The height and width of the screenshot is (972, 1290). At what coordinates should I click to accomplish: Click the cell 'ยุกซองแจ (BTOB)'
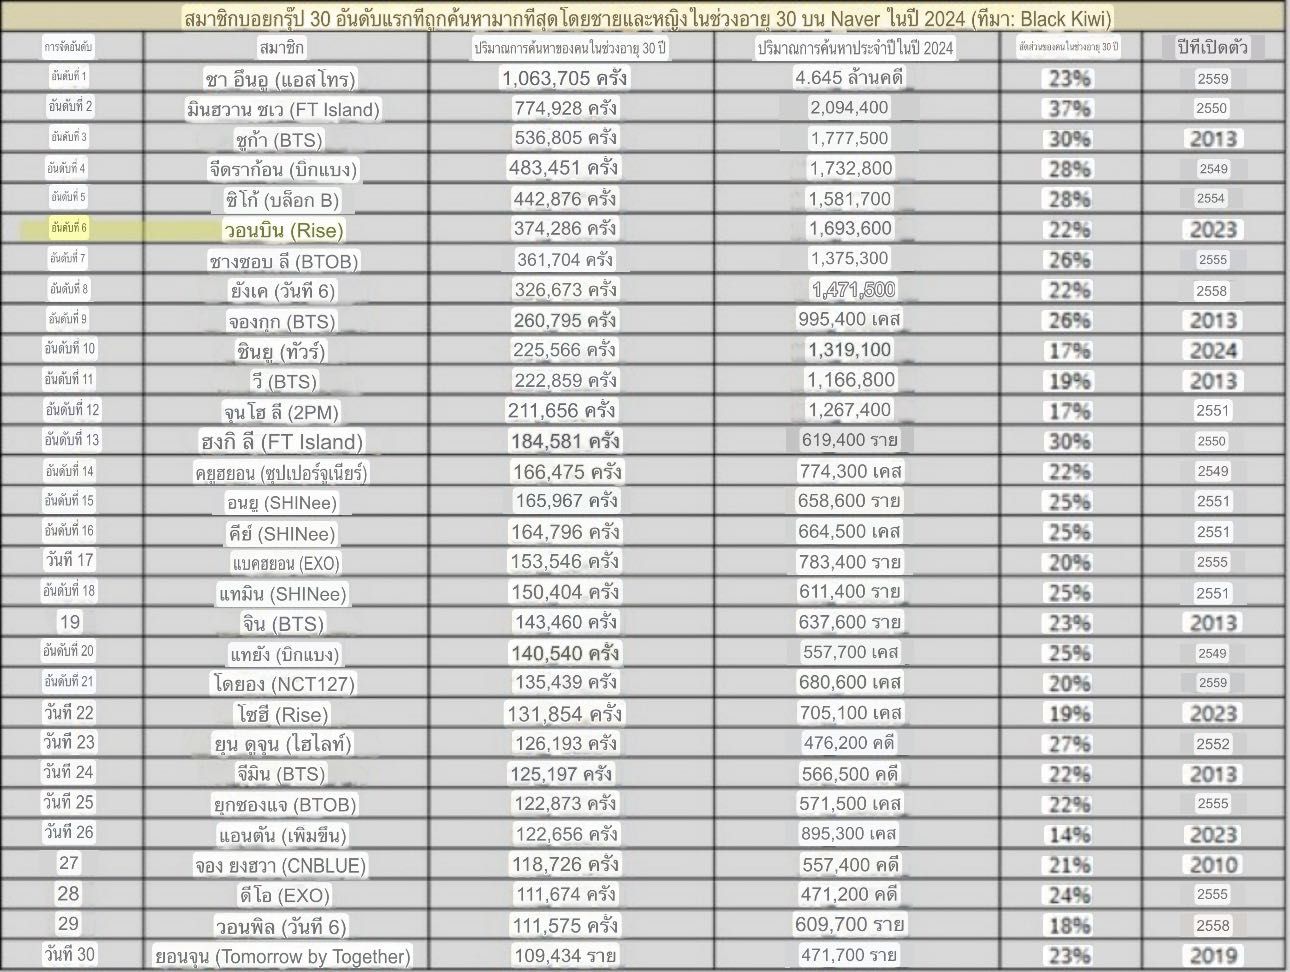pyautogui.click(x=285, y=805)
